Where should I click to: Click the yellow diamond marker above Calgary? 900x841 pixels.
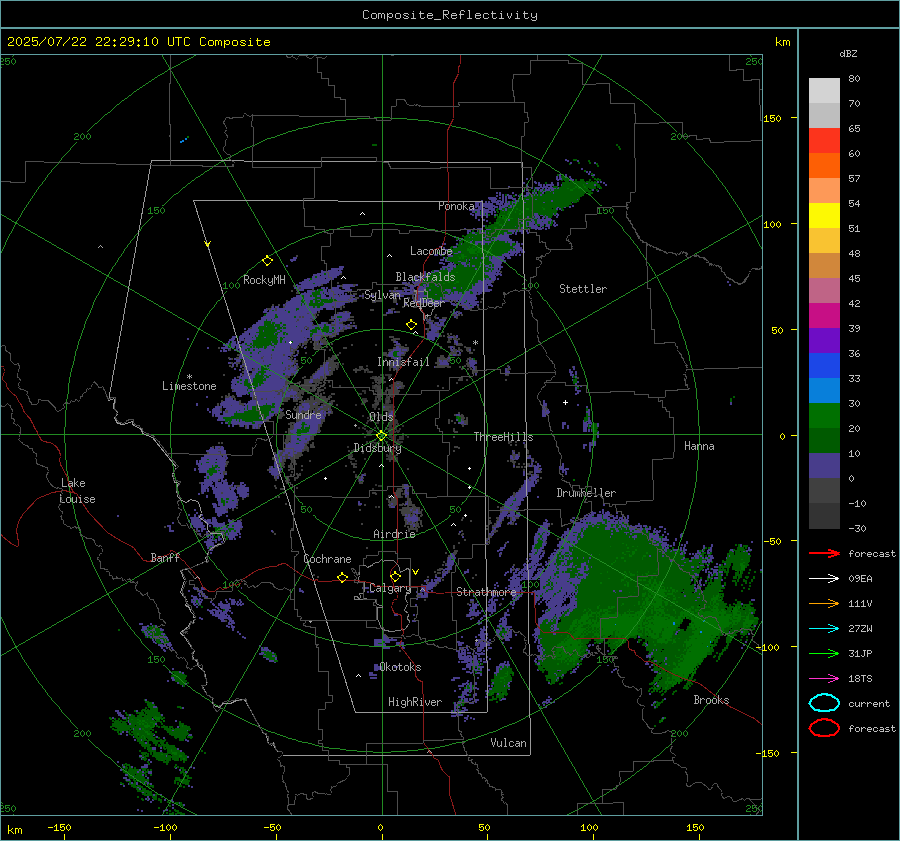(x=395, y=576)
